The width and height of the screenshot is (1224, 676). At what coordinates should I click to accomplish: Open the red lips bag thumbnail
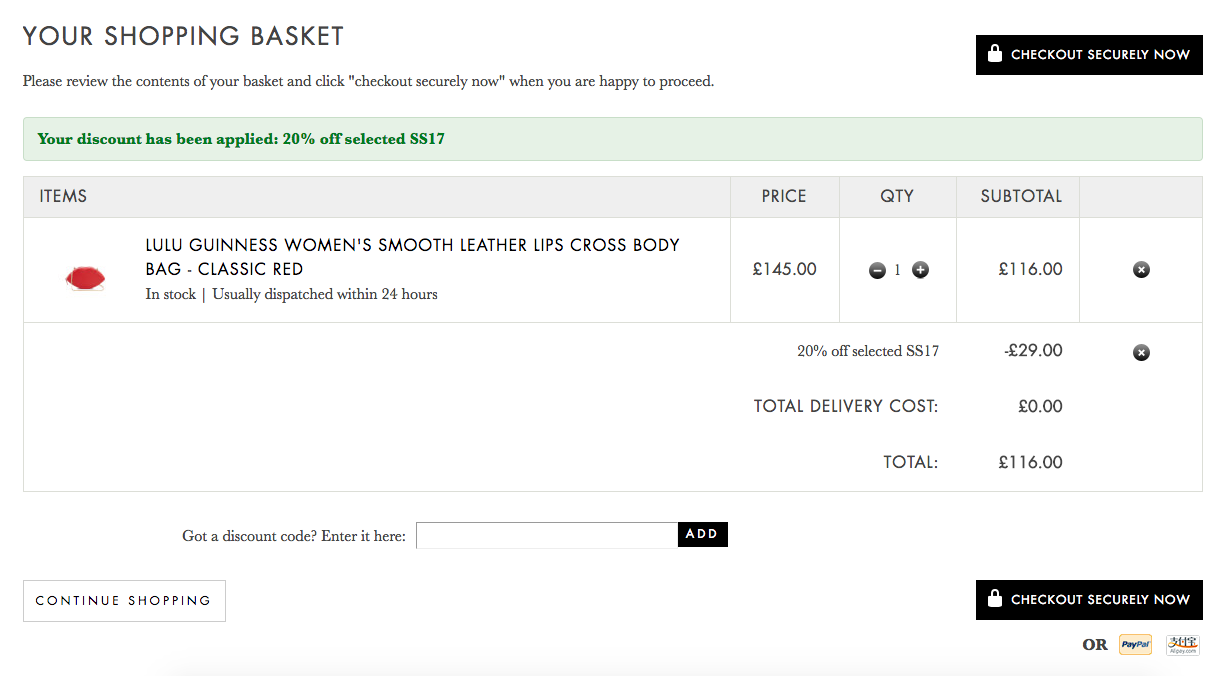[x=85, y=277]
